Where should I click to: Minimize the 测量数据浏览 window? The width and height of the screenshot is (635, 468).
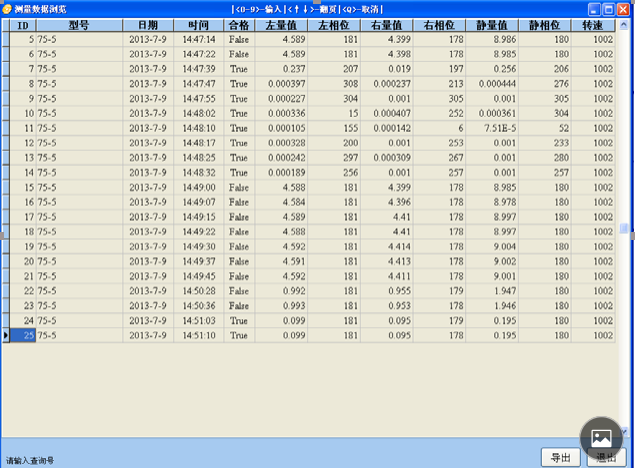tap(596, 8)
